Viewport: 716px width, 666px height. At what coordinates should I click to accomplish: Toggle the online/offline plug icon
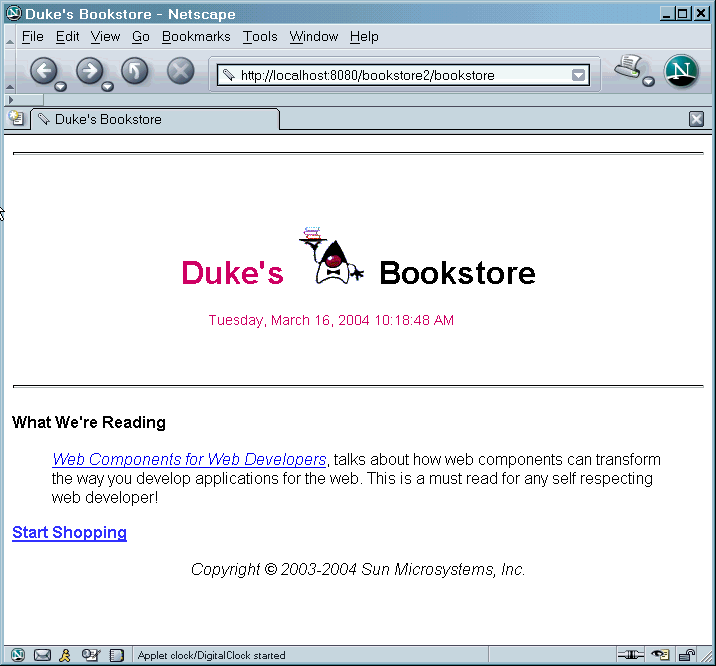[x=631, y=655]
